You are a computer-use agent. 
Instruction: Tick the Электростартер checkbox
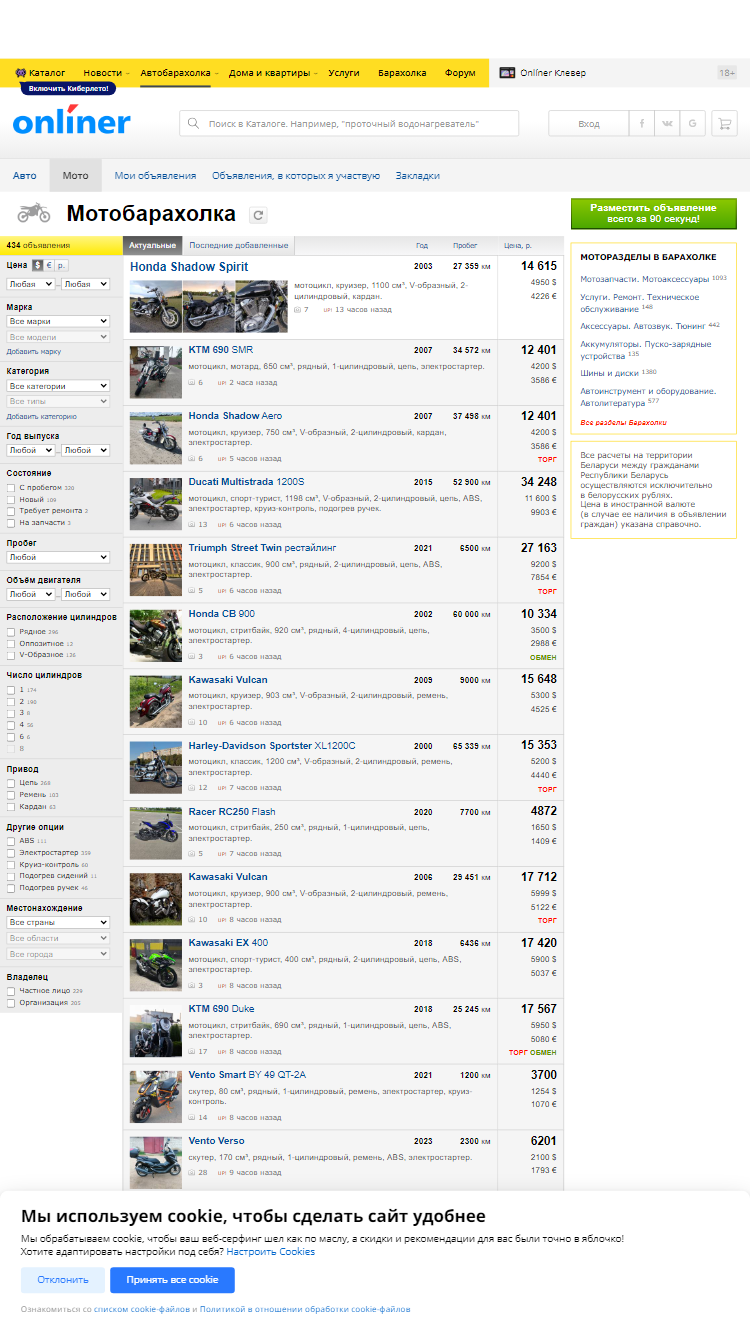pos(11,853)
